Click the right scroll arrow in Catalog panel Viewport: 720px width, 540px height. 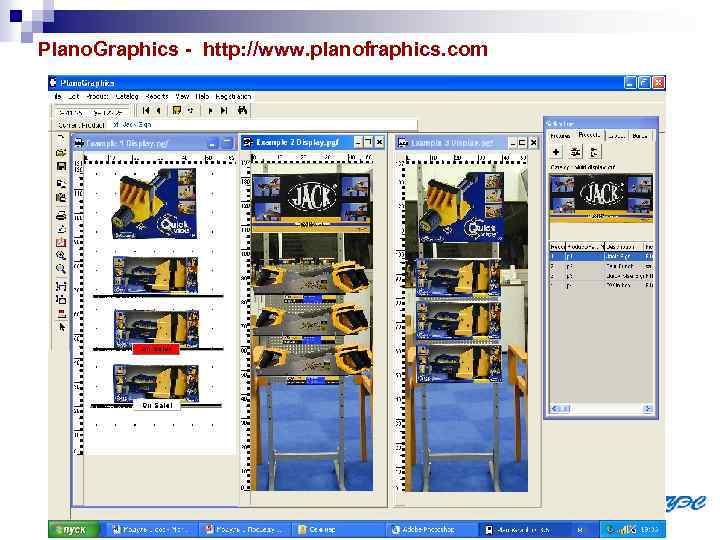pos(647,408)
